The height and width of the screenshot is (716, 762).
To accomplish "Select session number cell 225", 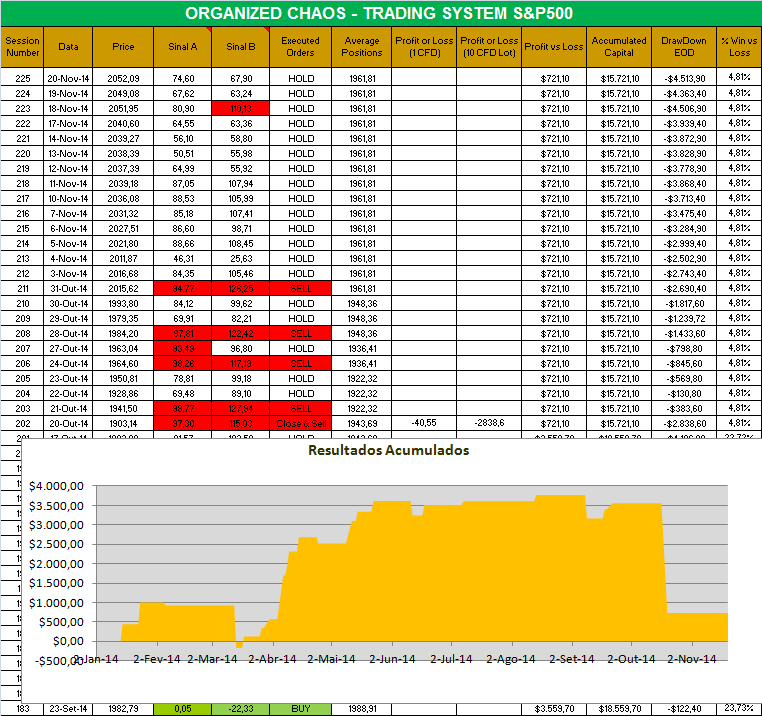I will click(x=22, y=78).
